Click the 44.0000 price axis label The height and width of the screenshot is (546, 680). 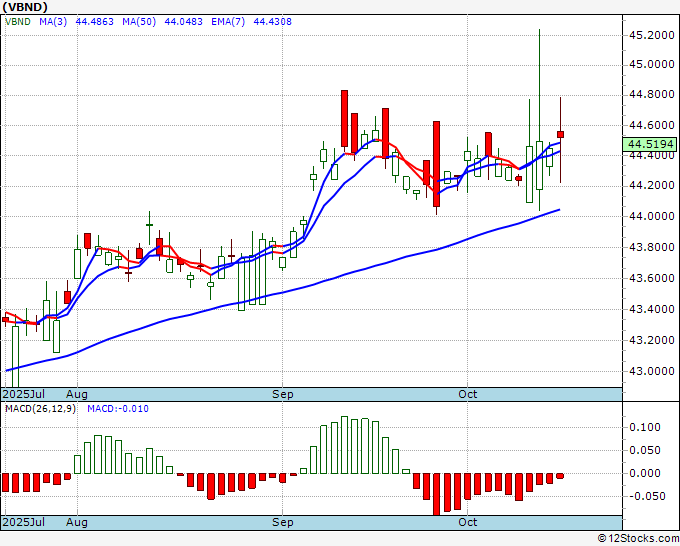pos(652,216)
